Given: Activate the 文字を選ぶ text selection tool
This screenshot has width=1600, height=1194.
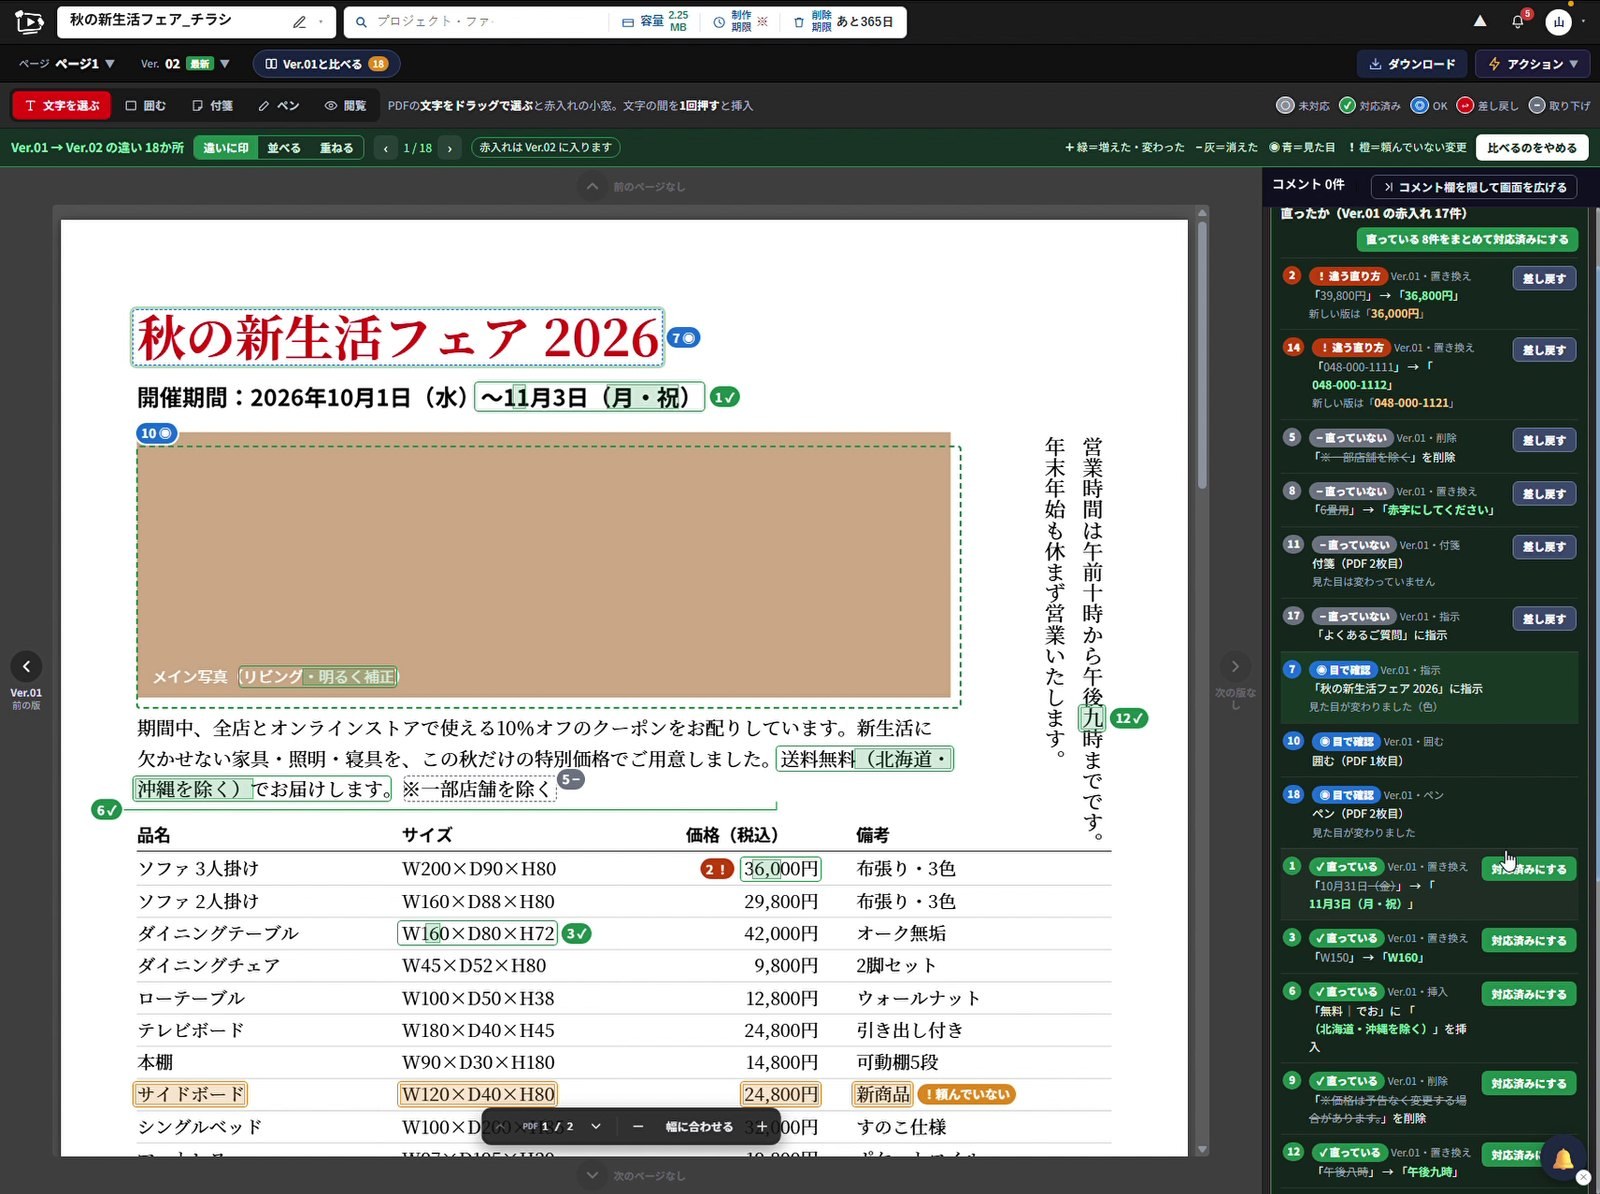Looking at the screenshot, I should point(62,105).
